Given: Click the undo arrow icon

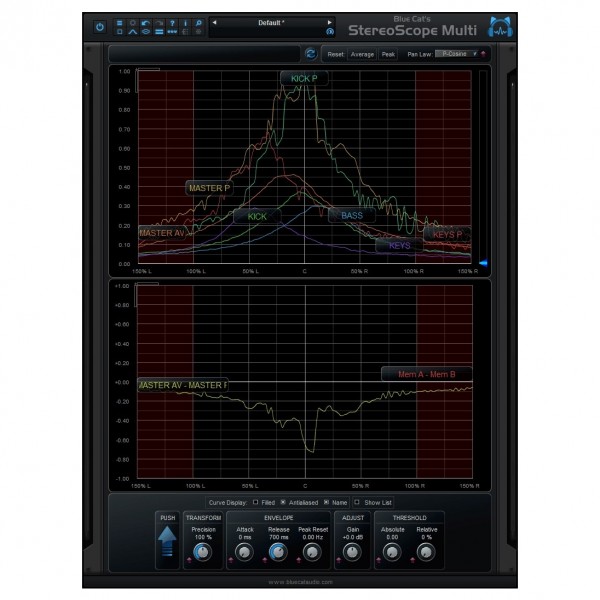Looking at the screenshot, I should [x=146, y=23].
